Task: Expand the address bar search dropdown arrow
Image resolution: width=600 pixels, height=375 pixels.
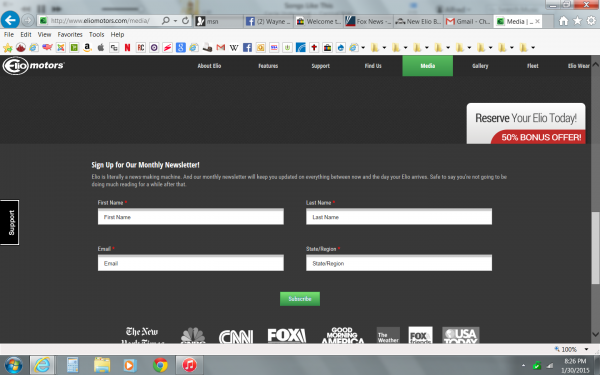Action: (x=175, y=21)
